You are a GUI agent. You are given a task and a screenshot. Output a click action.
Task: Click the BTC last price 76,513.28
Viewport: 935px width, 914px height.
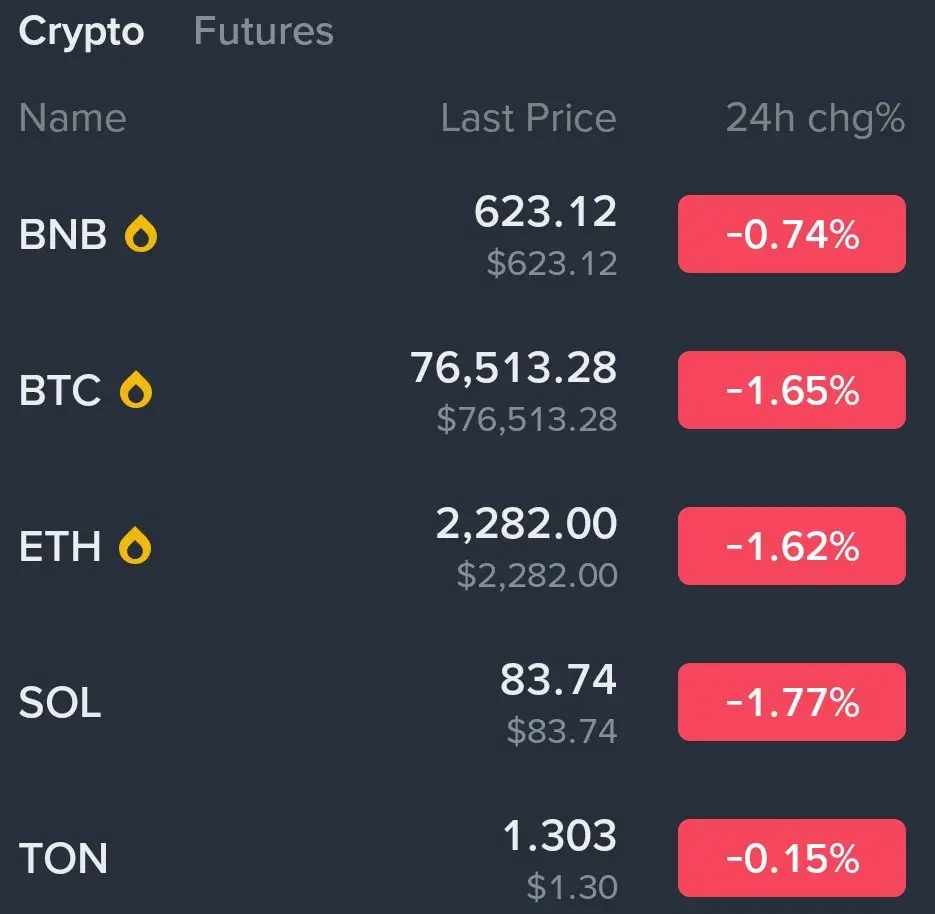514,369
